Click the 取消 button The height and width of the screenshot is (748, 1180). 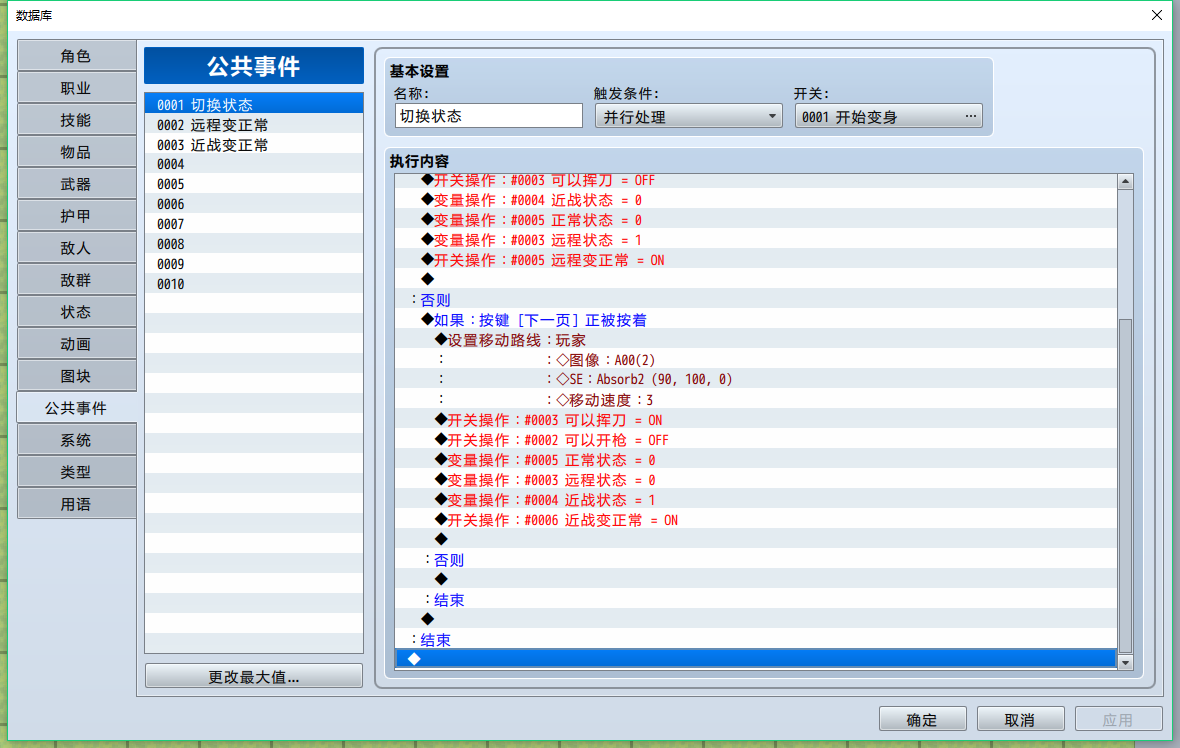[1020, 719]
